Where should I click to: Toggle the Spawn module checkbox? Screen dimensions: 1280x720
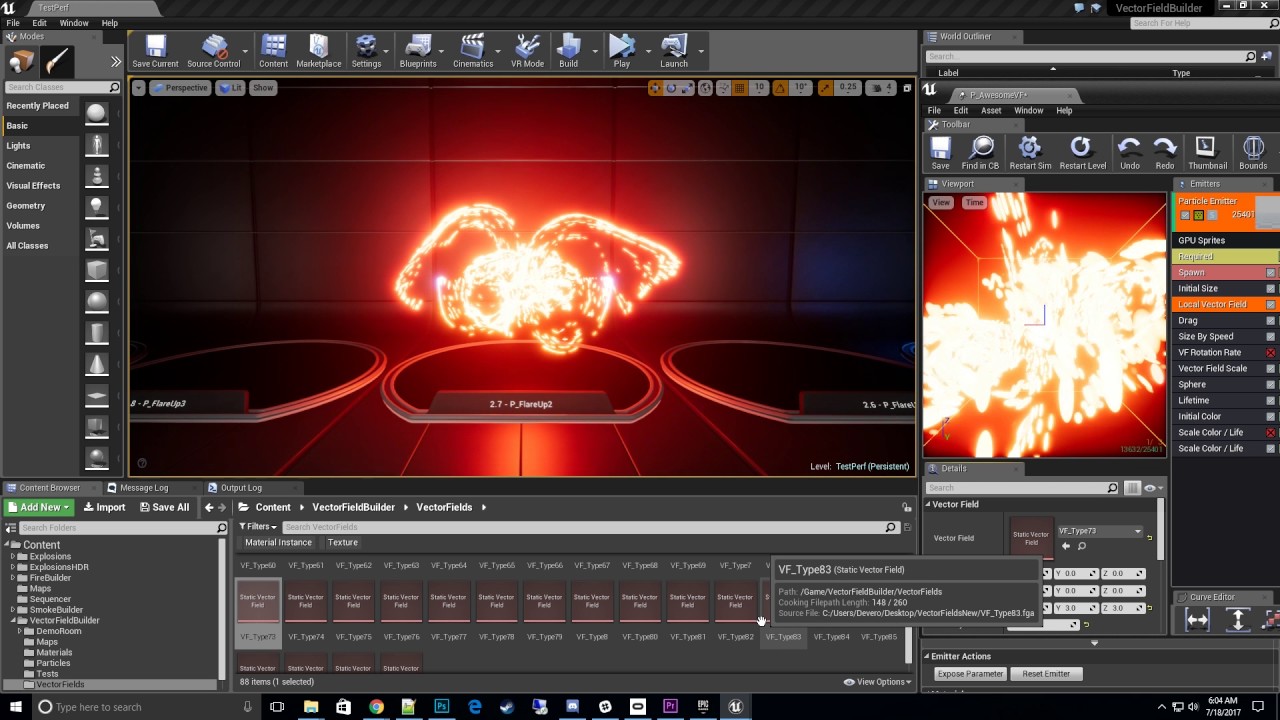1271,273
